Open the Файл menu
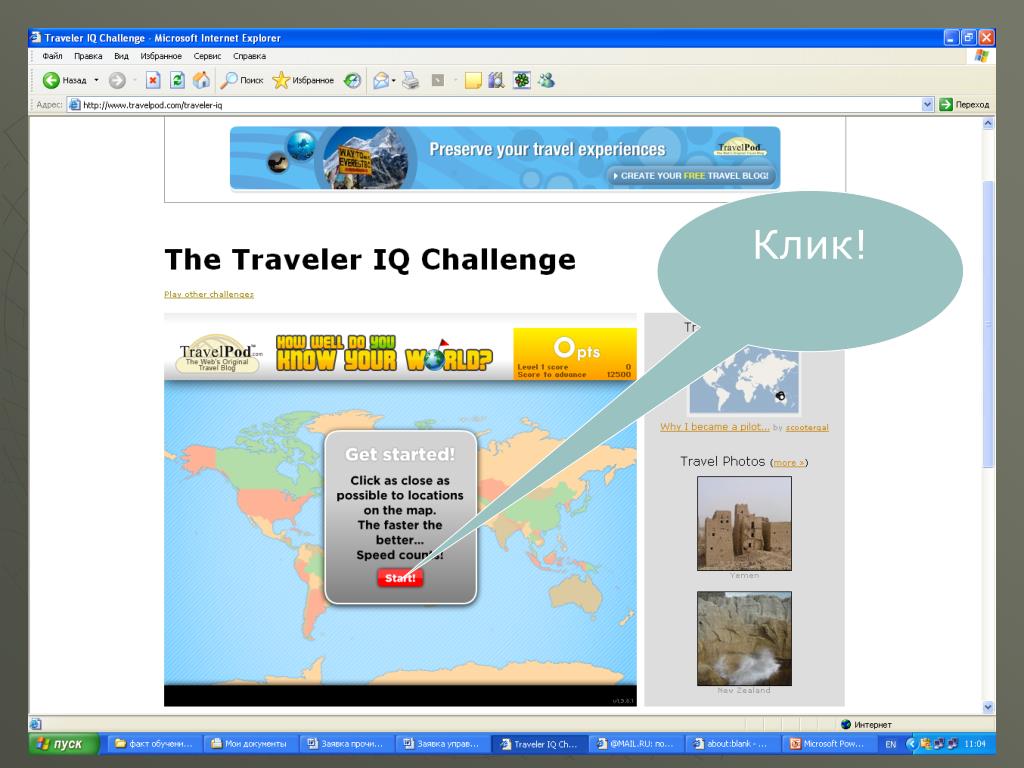 (52, 56)
